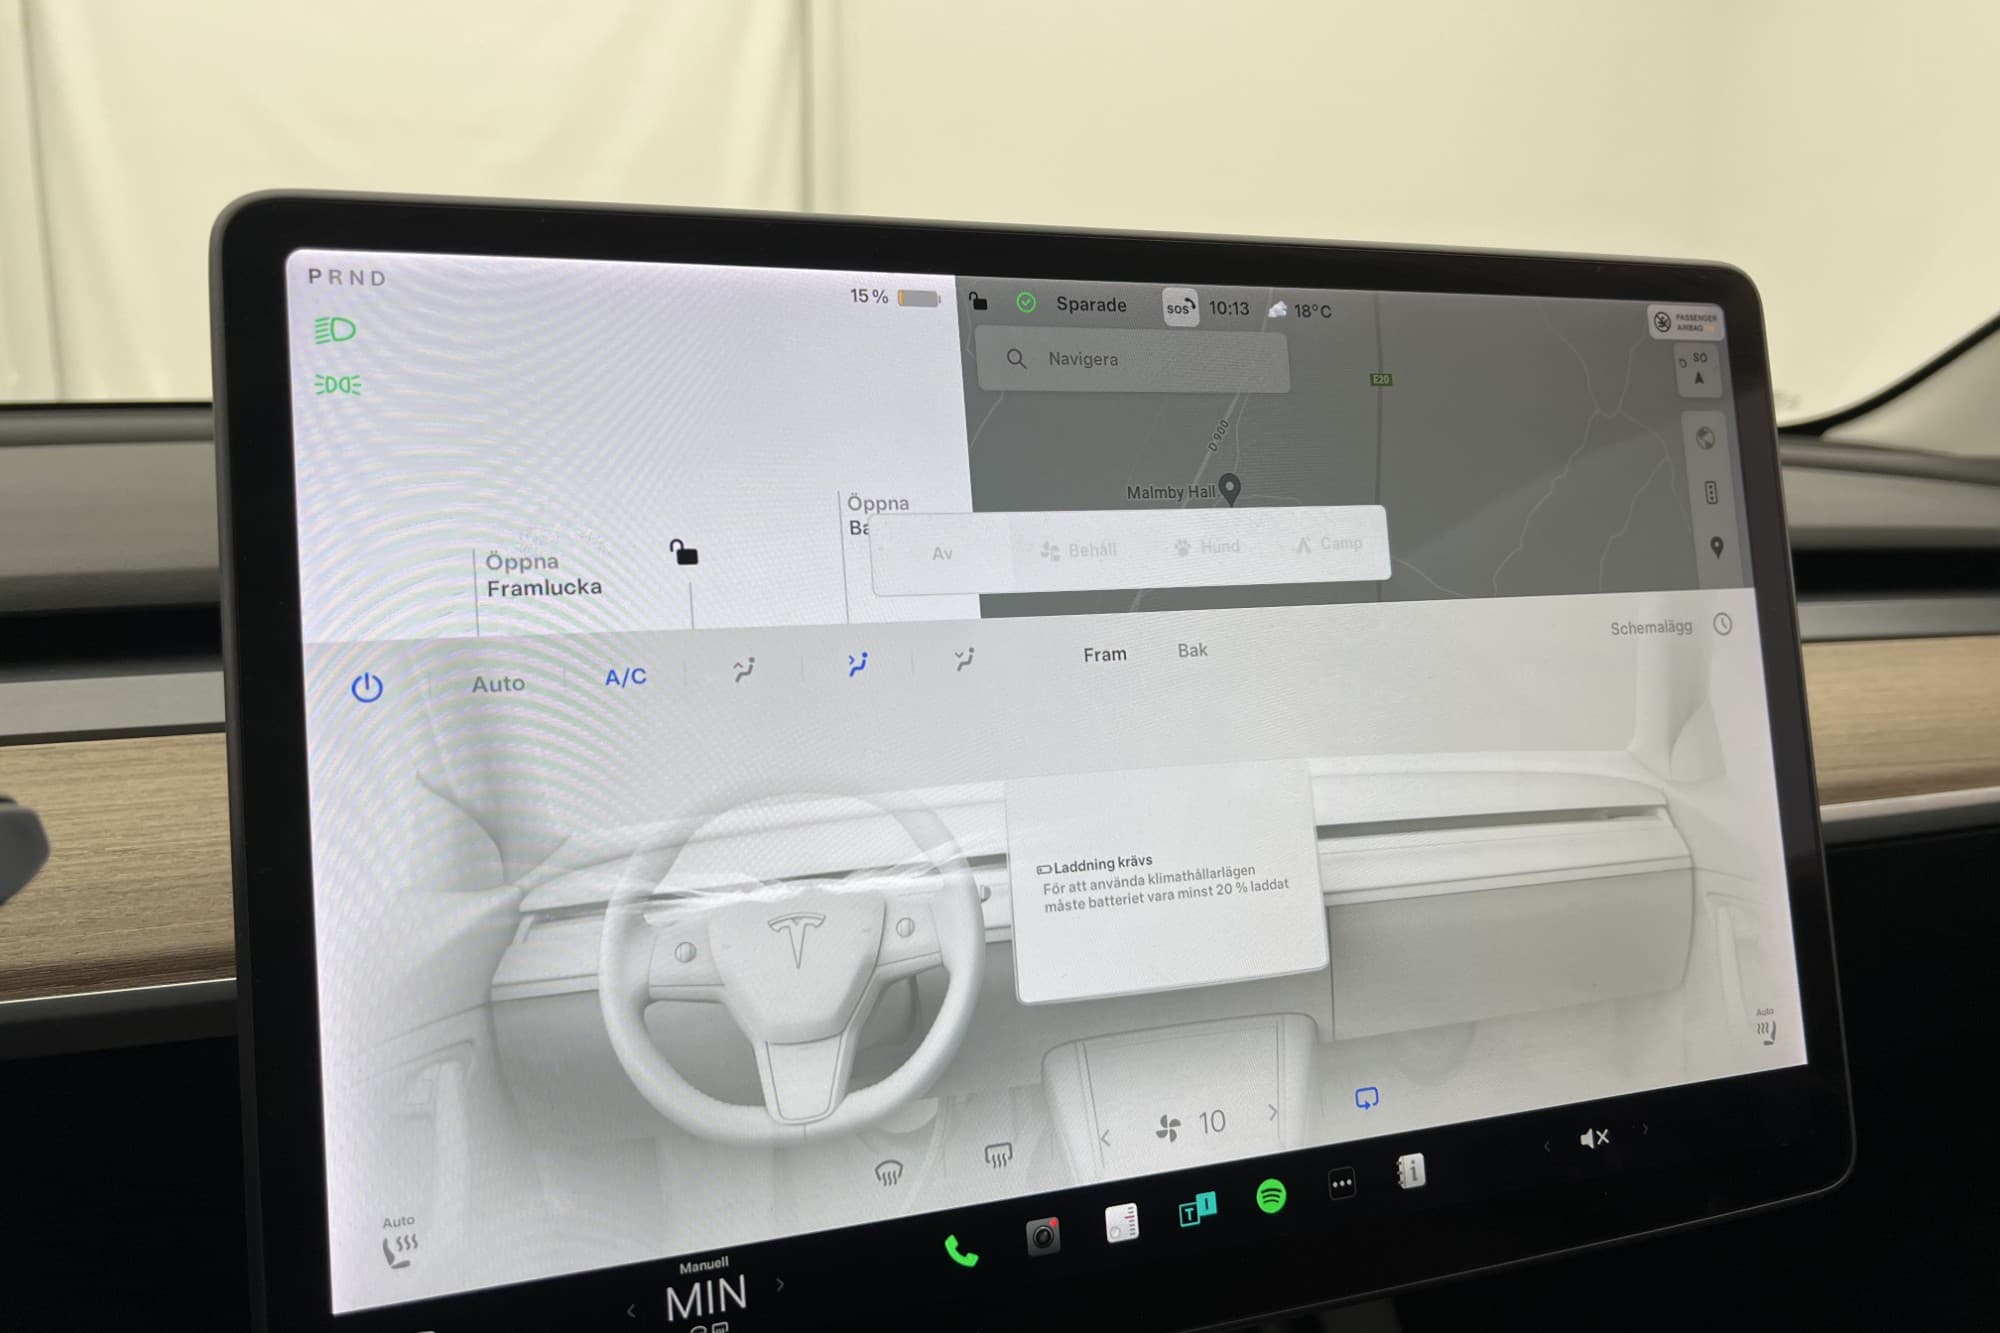Tap Schemalägg schedule link
Image resolution: width=2000 pixels, height=1333 pixels.
tap(1651, 627)
